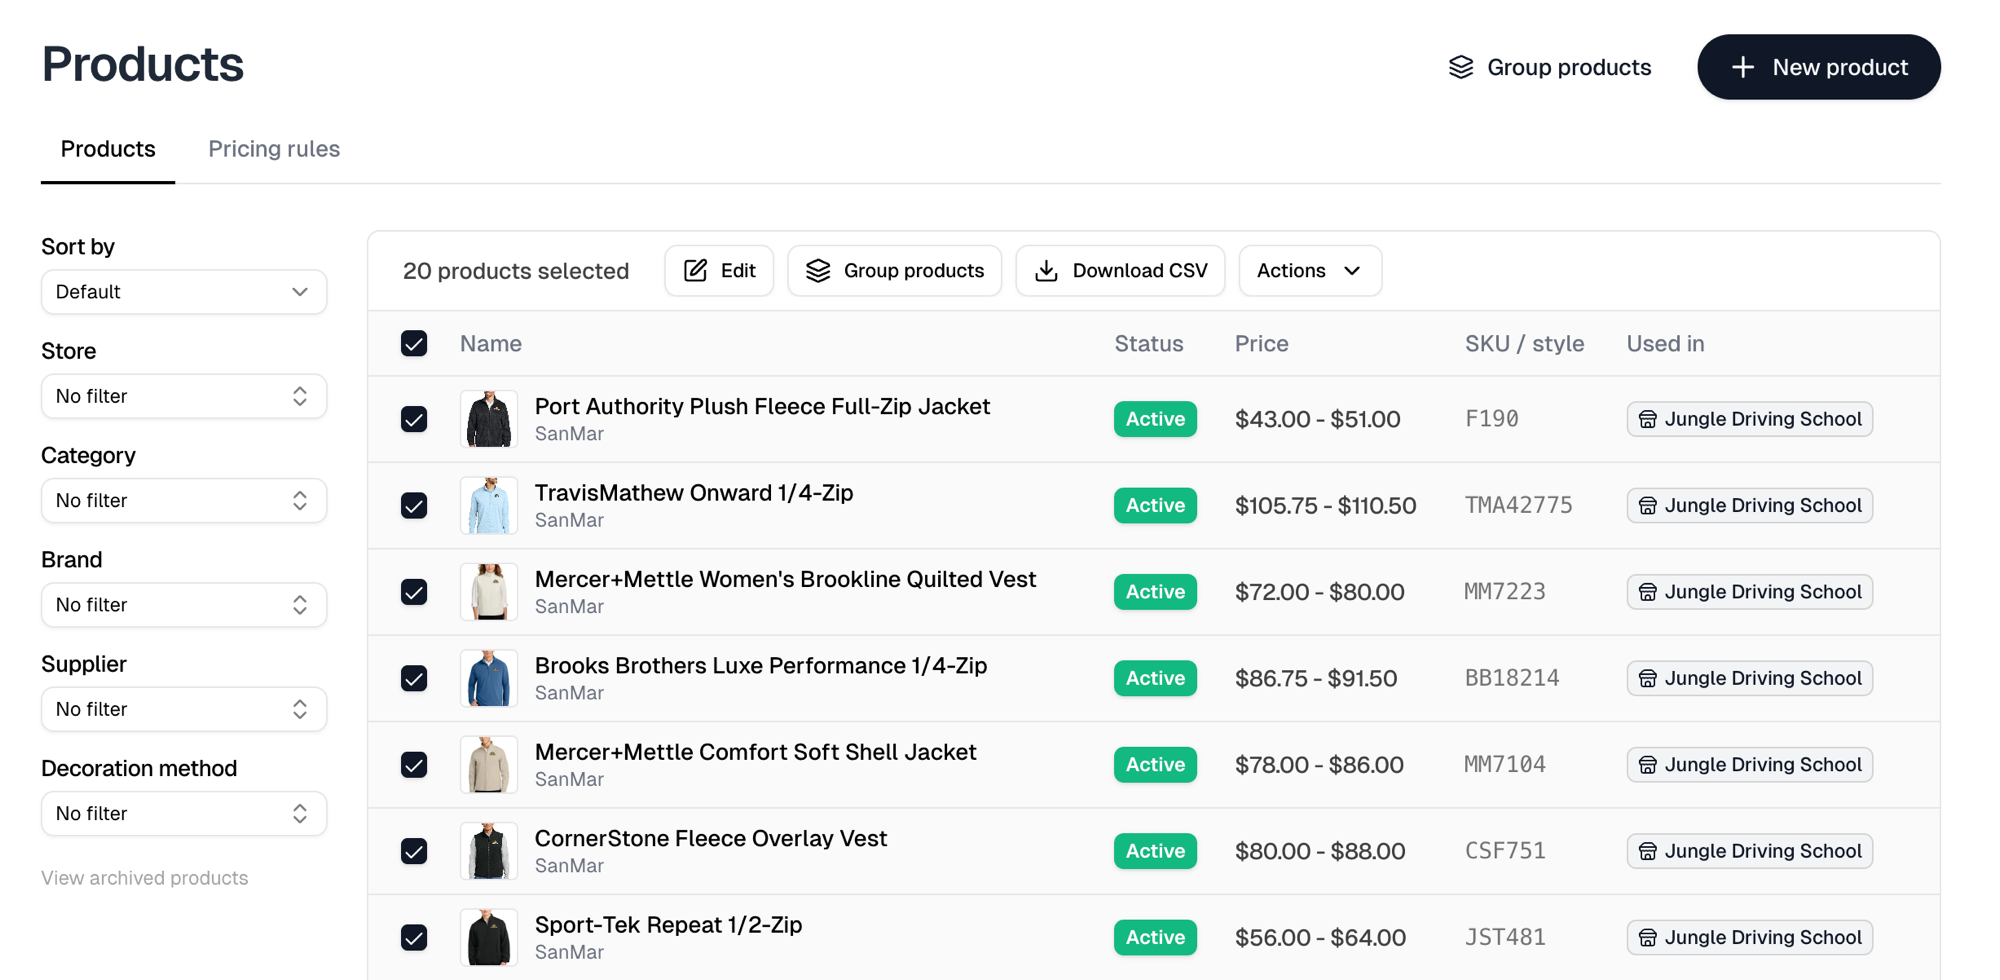The height and width of the screenshot is (980, 2000).
Task: Click store icon in Port Authority row's badge
Action: click(1648, 419)
